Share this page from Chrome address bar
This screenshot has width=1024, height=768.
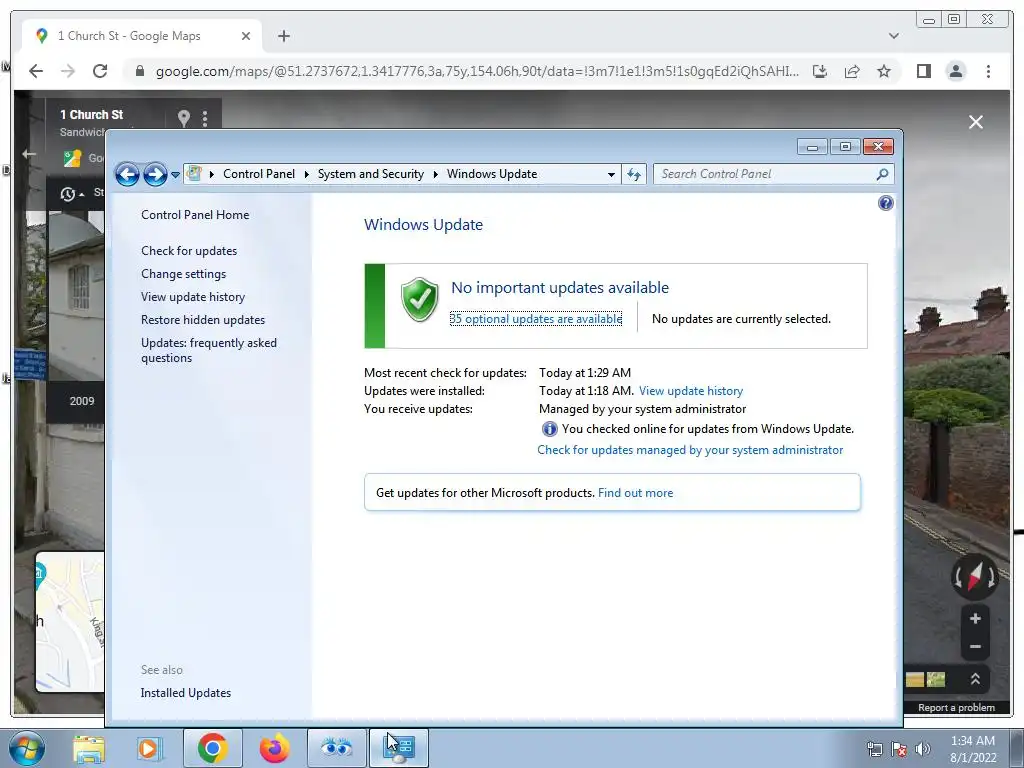(x=852, y=71)
